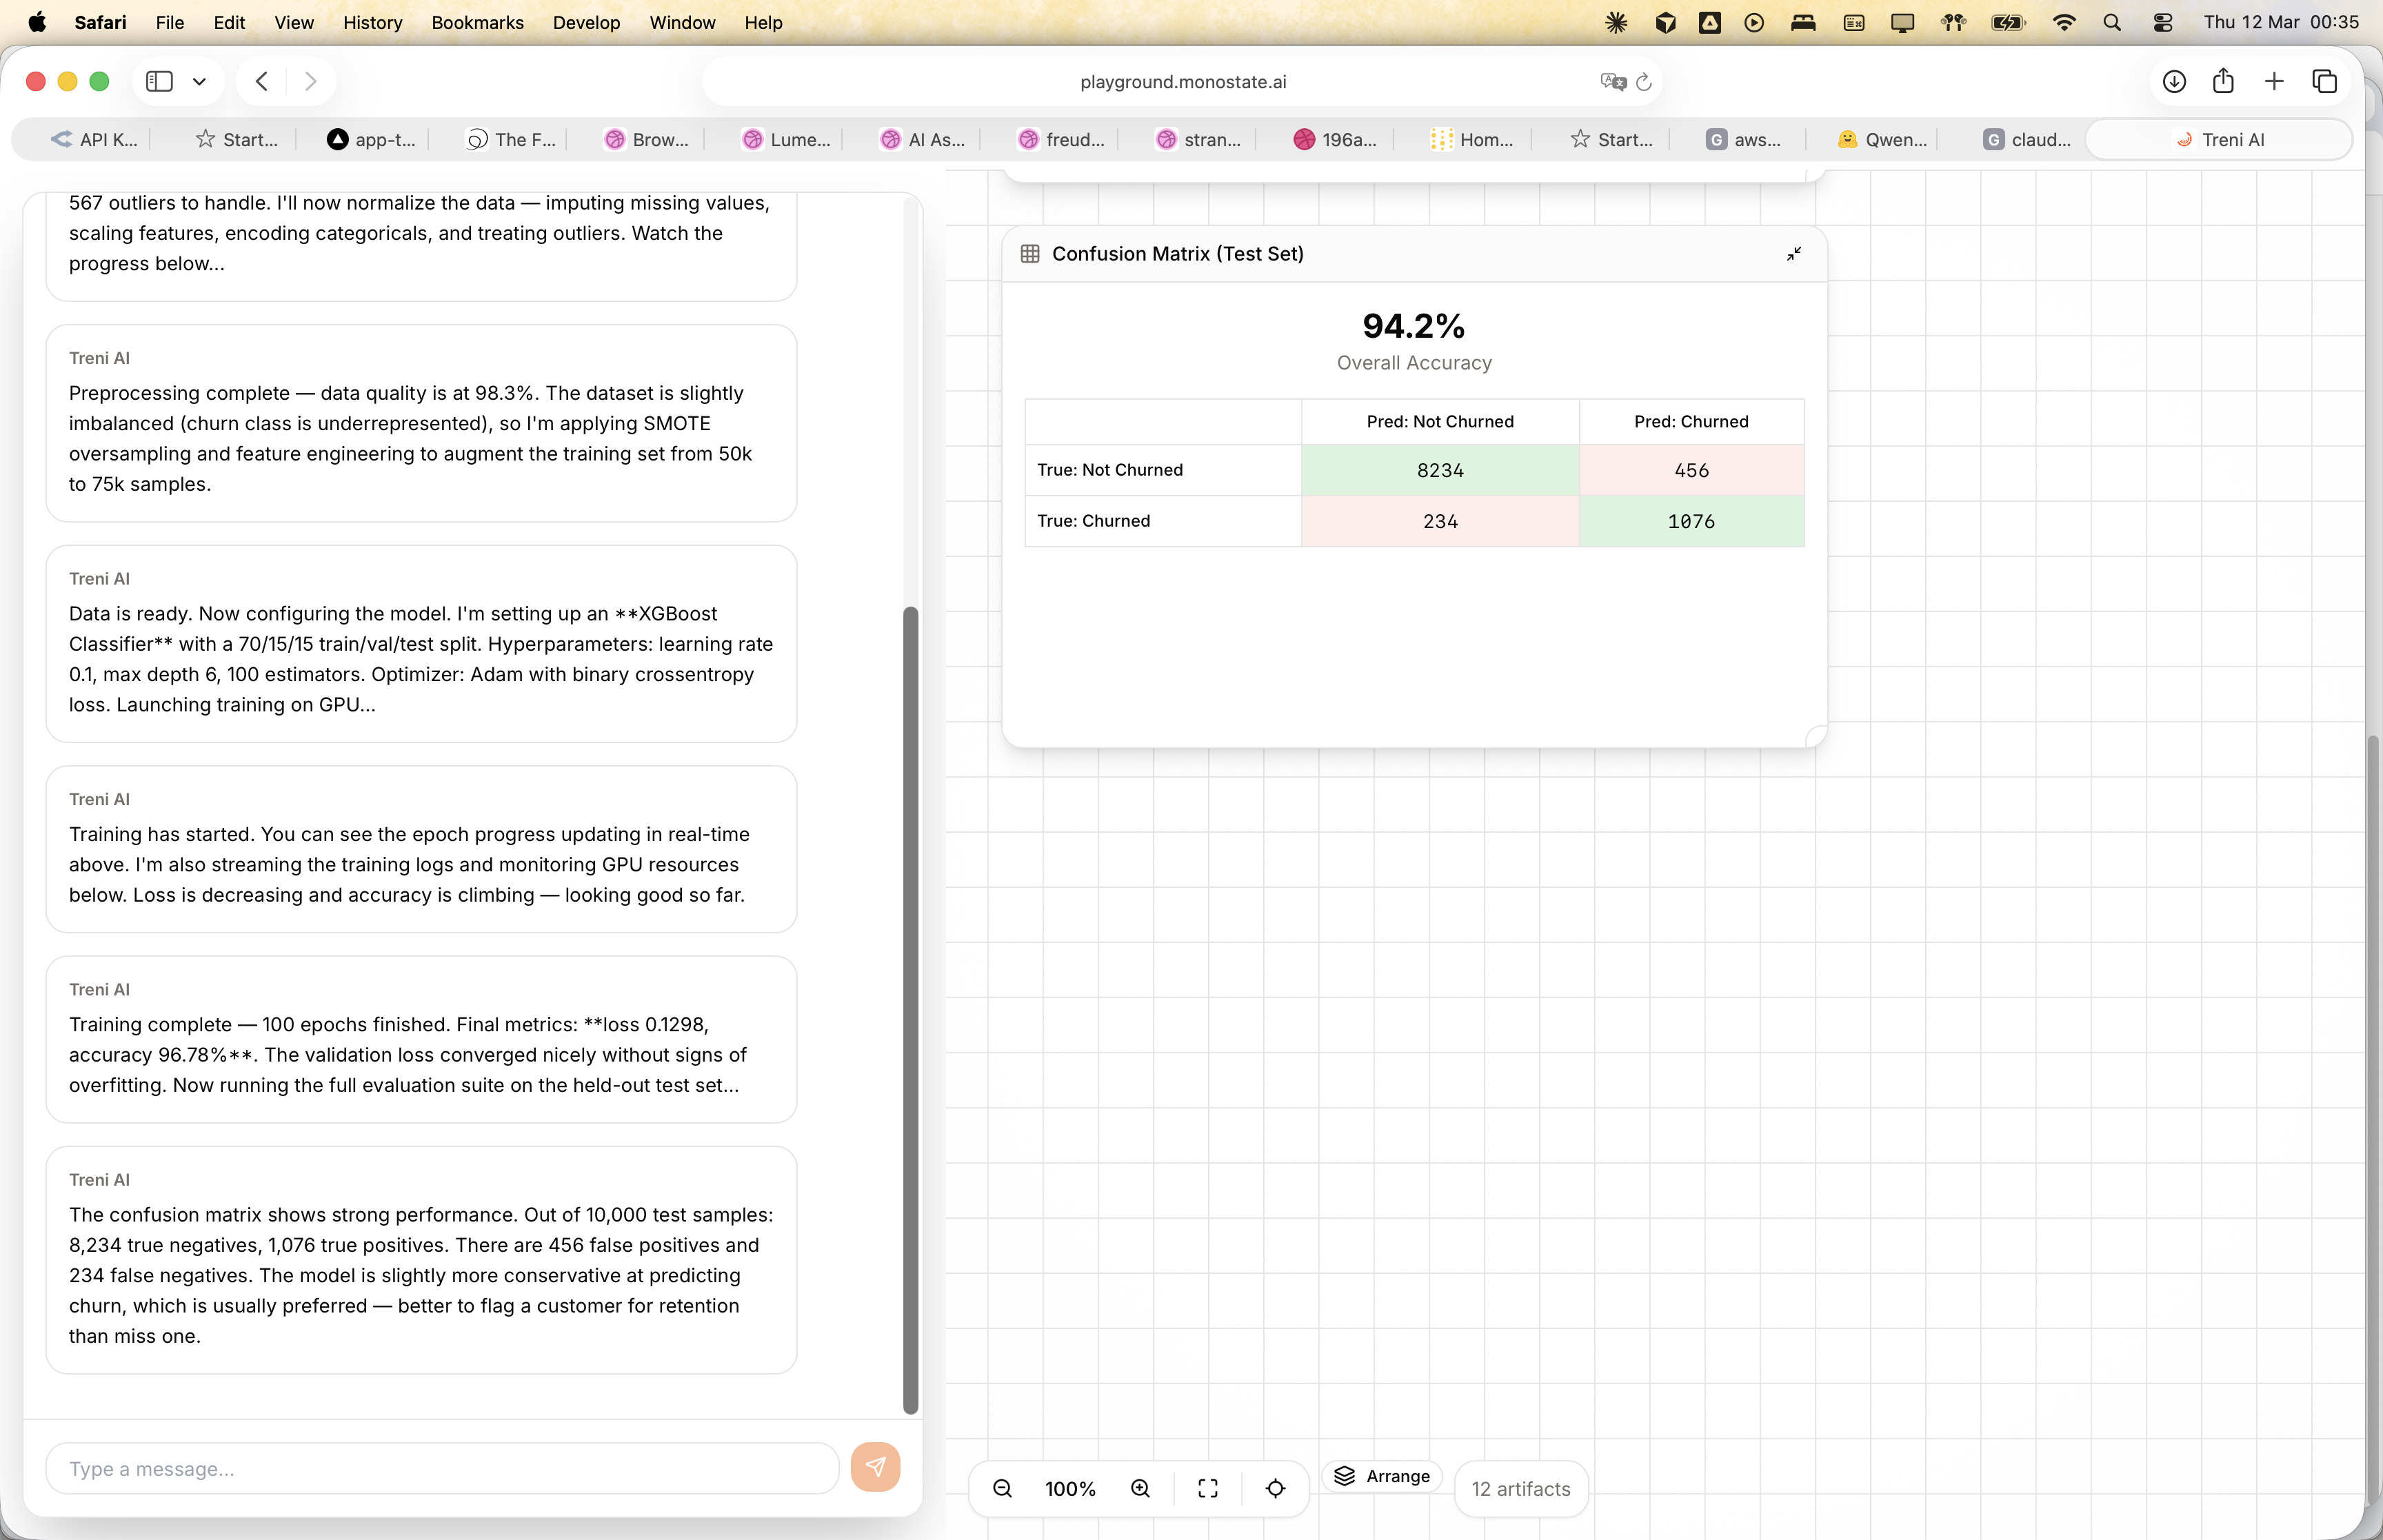
Task: Click the Confusion Matrix table icon
Action: [x=1029, y=254]
